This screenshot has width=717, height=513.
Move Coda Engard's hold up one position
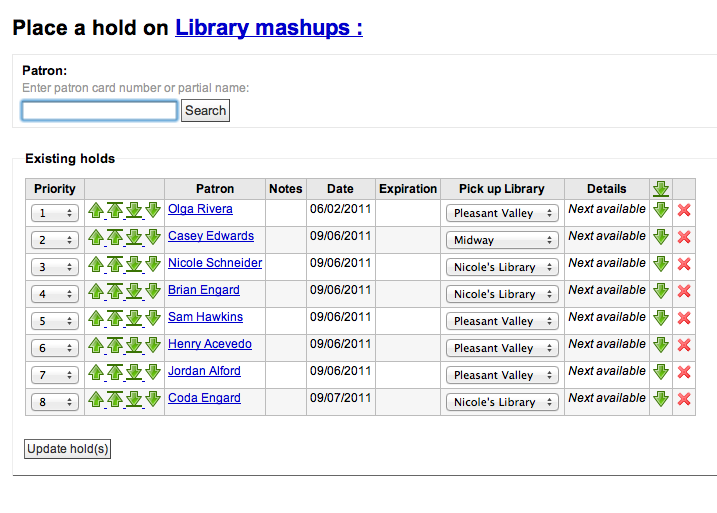pos(96,399)
